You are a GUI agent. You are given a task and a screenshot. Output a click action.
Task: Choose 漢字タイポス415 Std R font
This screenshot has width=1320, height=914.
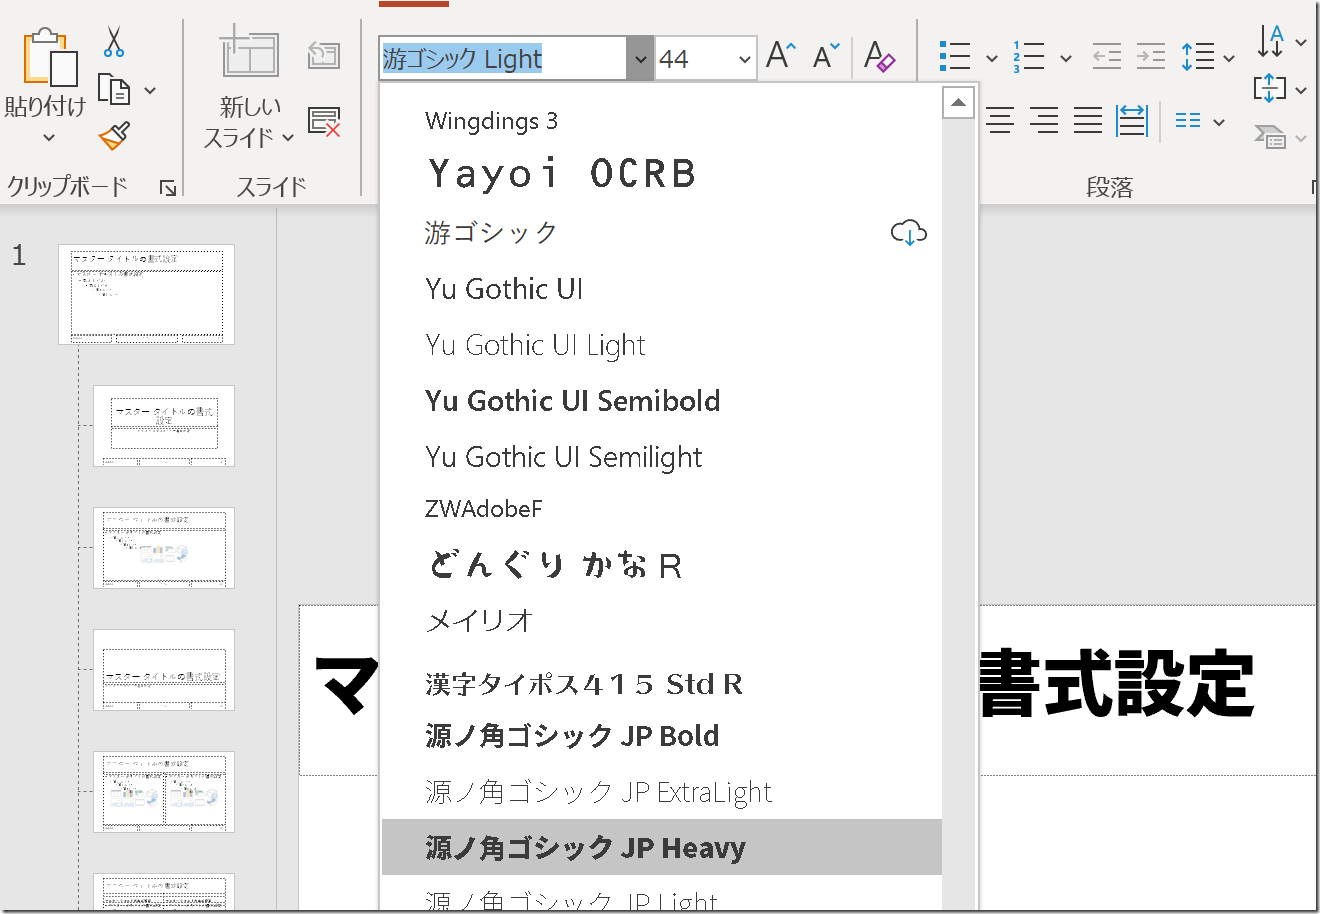click(661, 684)
